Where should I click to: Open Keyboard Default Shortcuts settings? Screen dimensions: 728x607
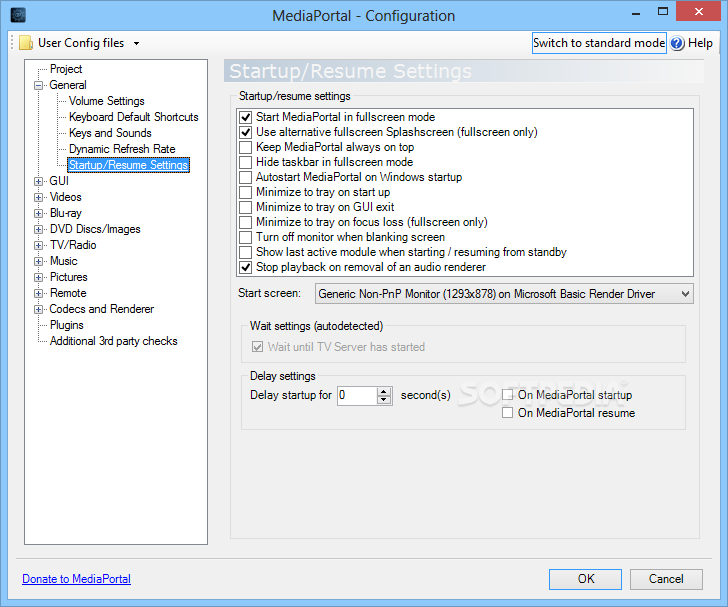134,117
